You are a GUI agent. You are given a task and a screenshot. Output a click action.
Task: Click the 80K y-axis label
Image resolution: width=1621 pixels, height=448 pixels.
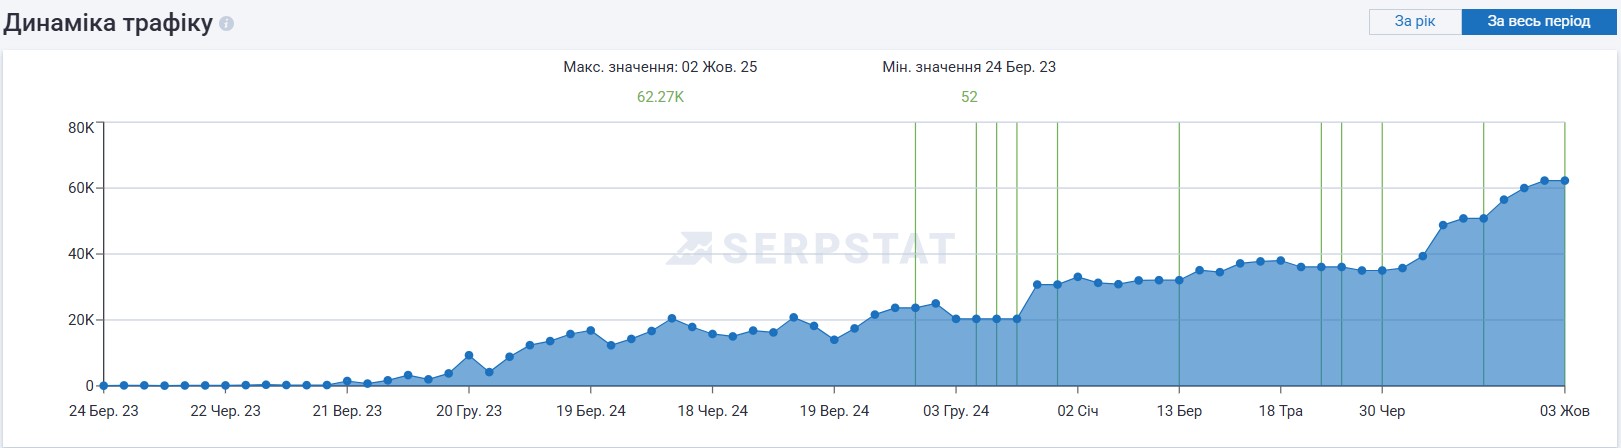tap(81, 128)
